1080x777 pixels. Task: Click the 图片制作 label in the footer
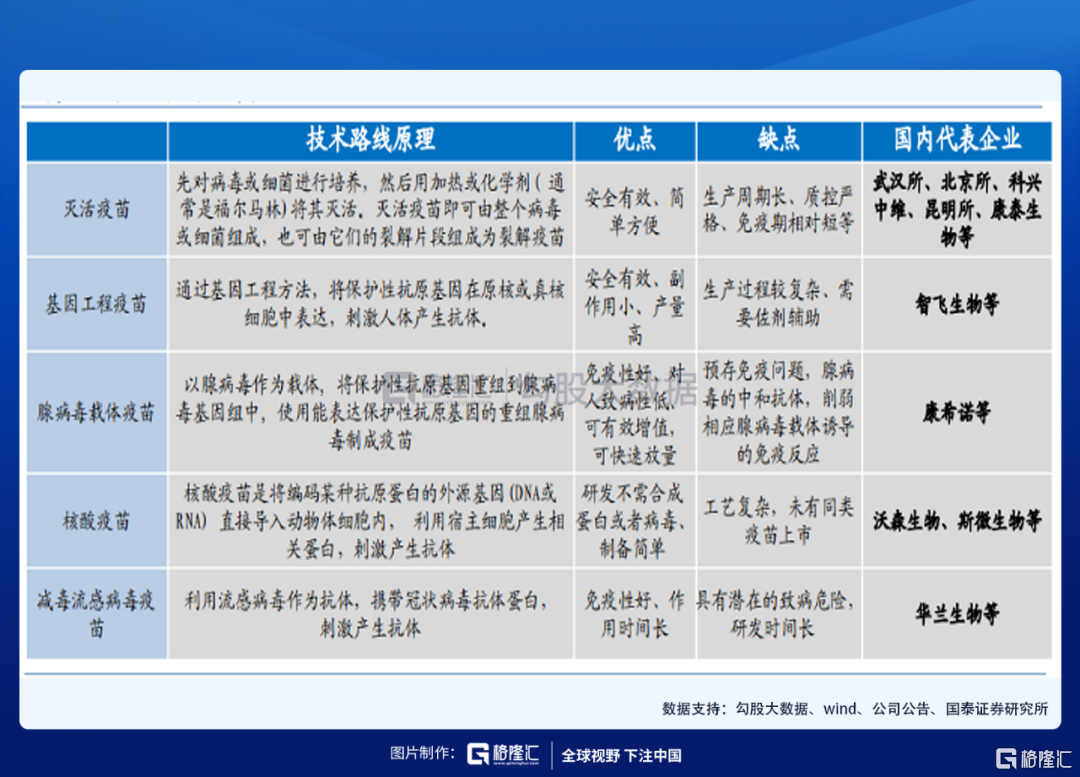pos(422,754)
